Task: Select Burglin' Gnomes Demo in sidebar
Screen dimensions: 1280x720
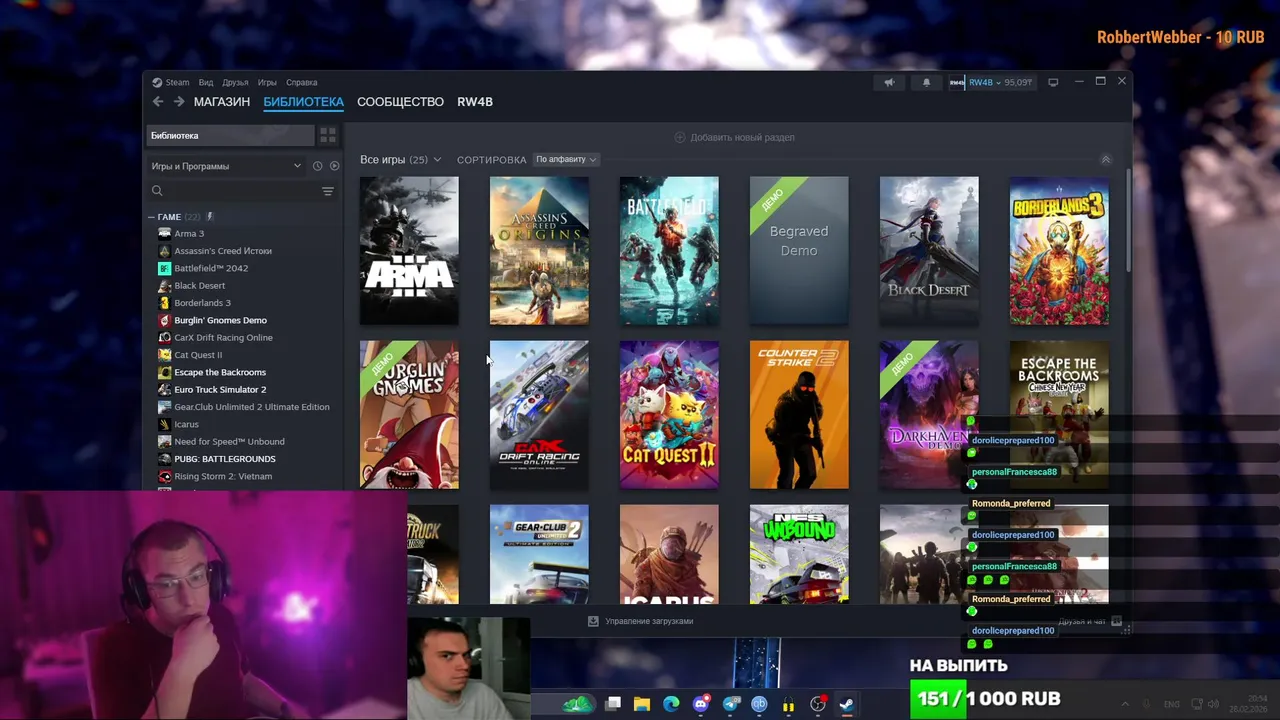Action: click(220, 320)
